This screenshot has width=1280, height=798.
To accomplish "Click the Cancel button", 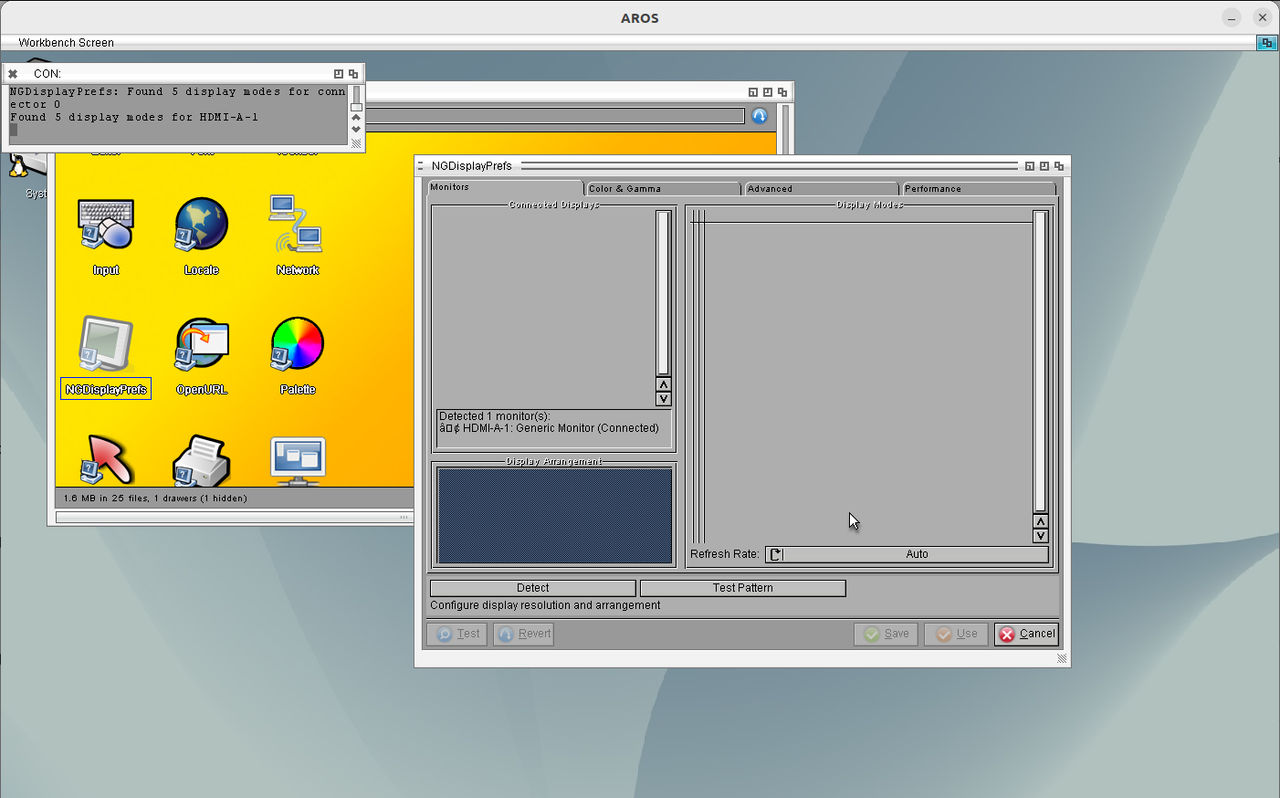I will pyautogui.click(x=1026, y=634).
